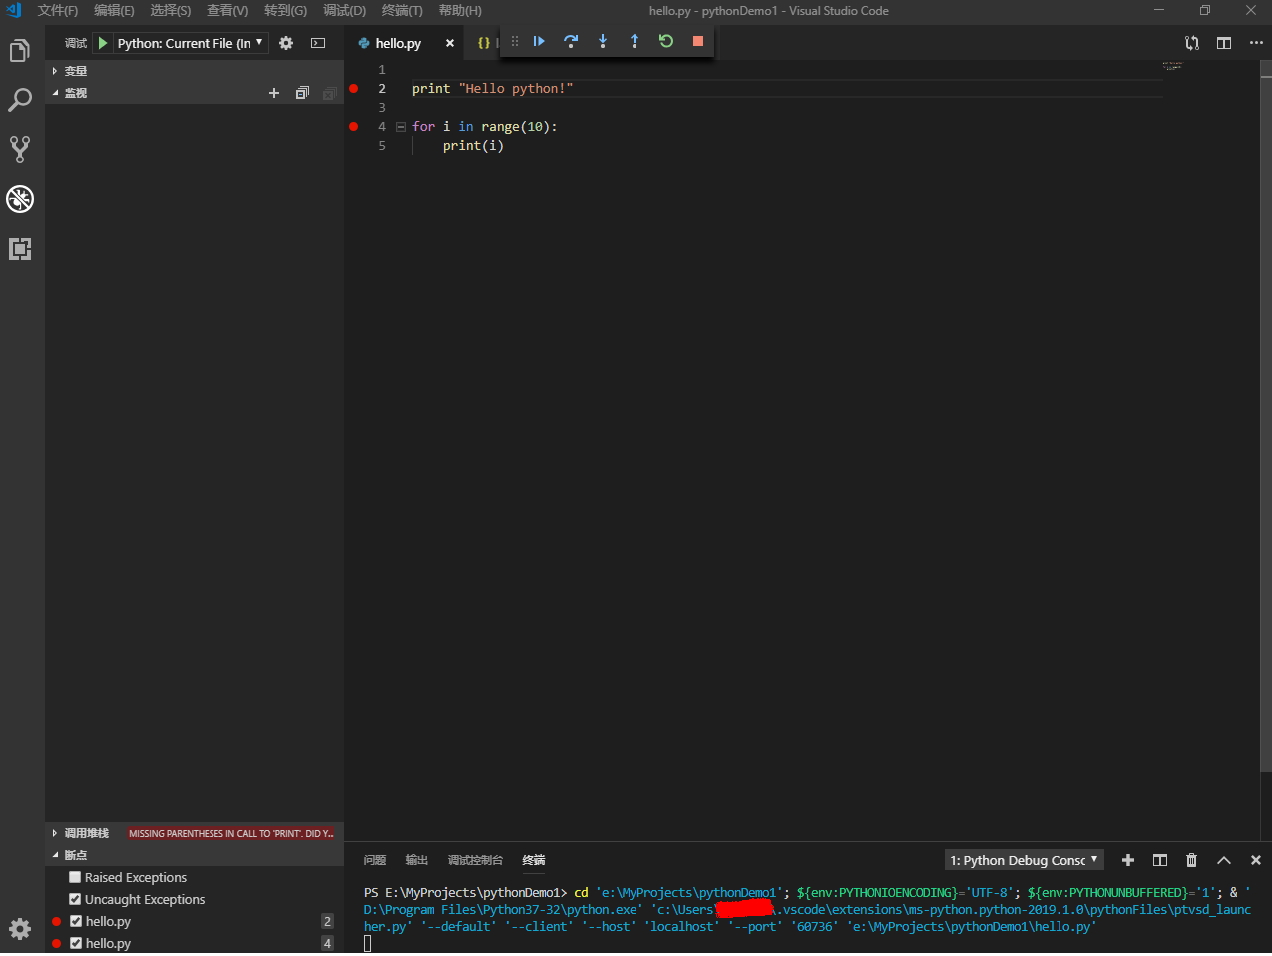Screen dimensions: 1272x956
Task: Select the 终端 panel tab
Action: click(x=534, y=860)
